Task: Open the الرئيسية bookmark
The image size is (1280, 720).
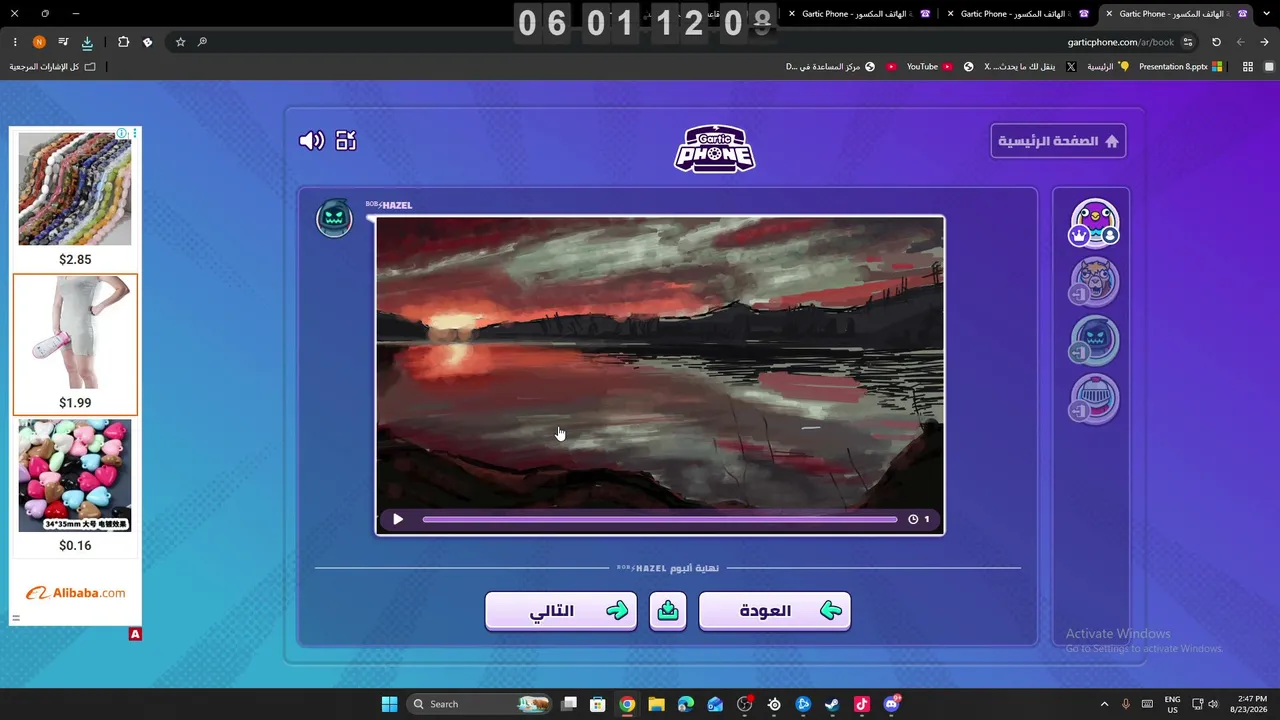Action: [x=1108, y=67]
